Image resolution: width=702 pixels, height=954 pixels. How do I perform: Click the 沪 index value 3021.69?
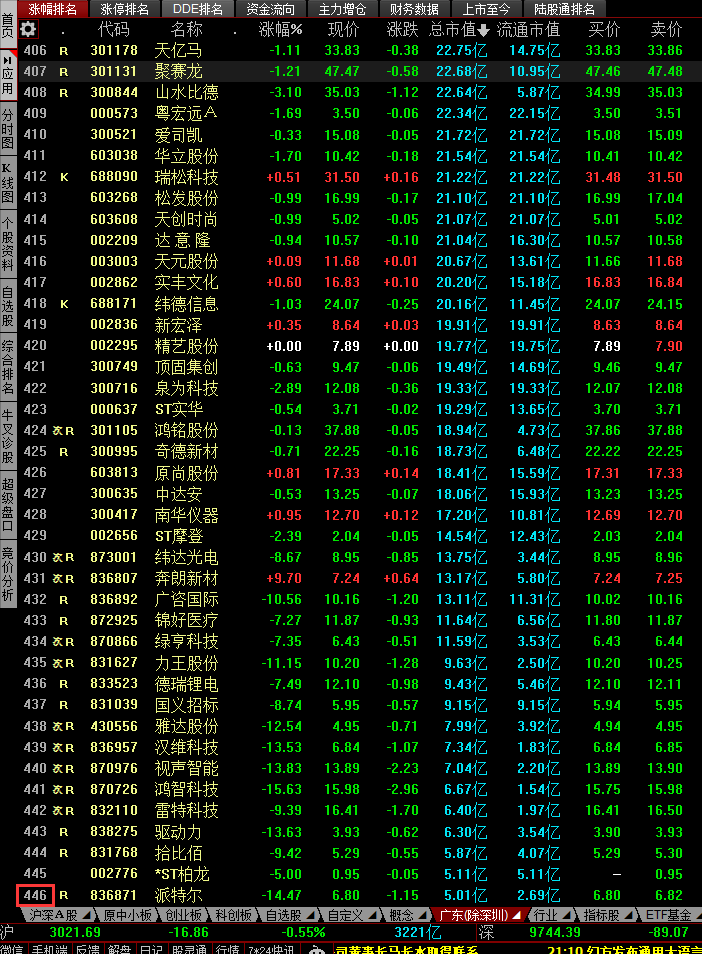click(x=75, y=932)
